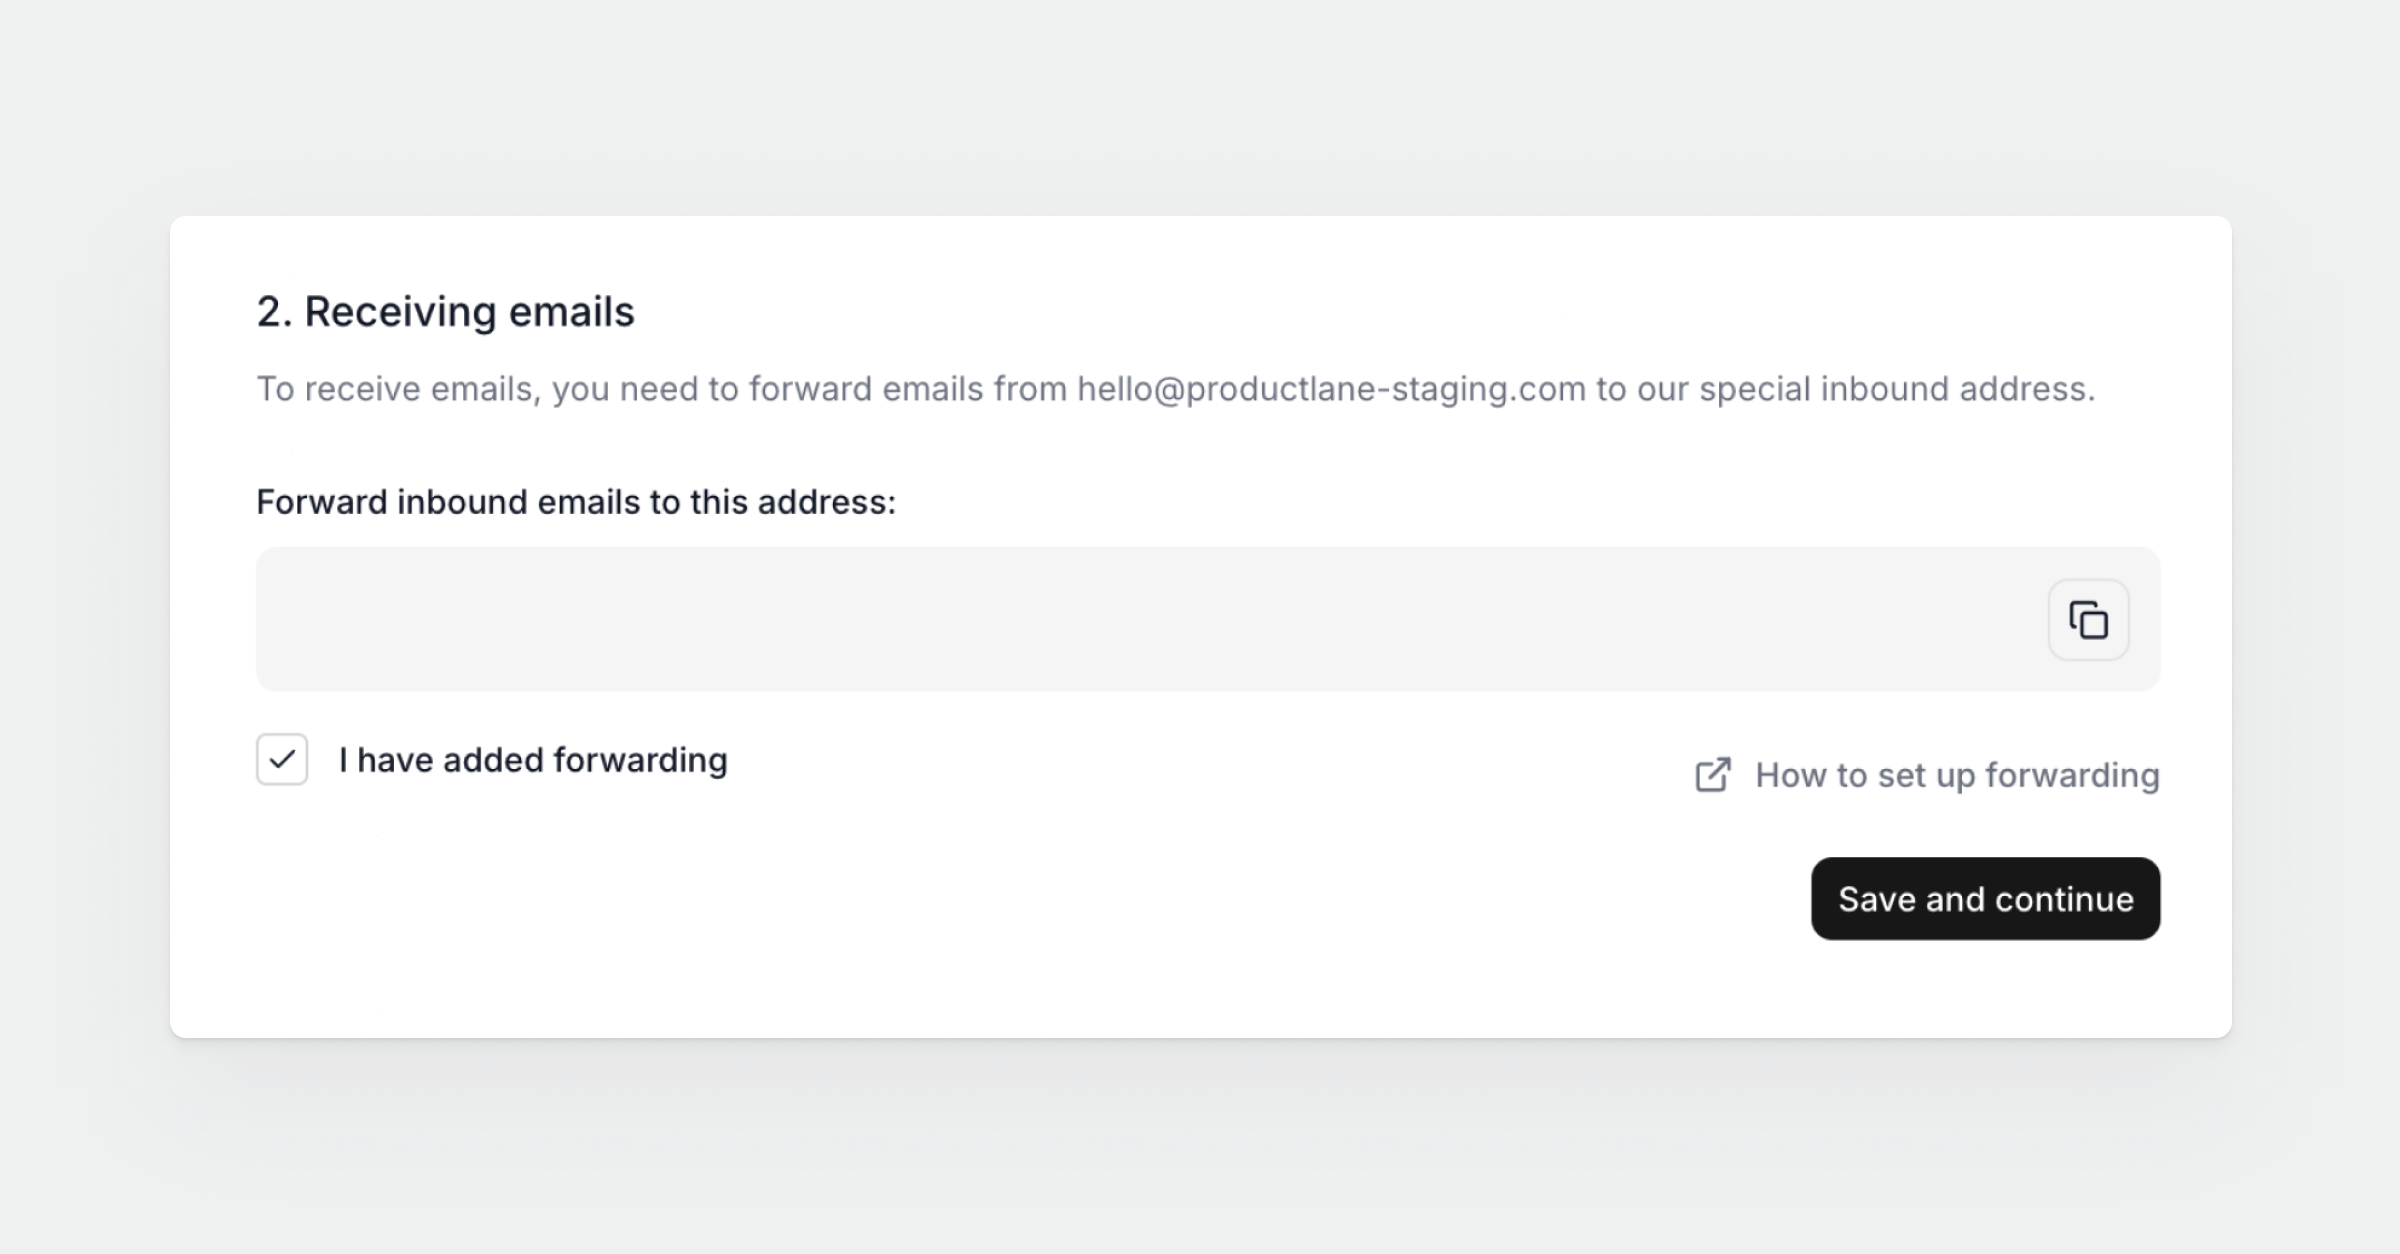This screenshot has width=2400, height=1254.
Task: Click the grey forwarding help link text
Action: [1956, 775]
